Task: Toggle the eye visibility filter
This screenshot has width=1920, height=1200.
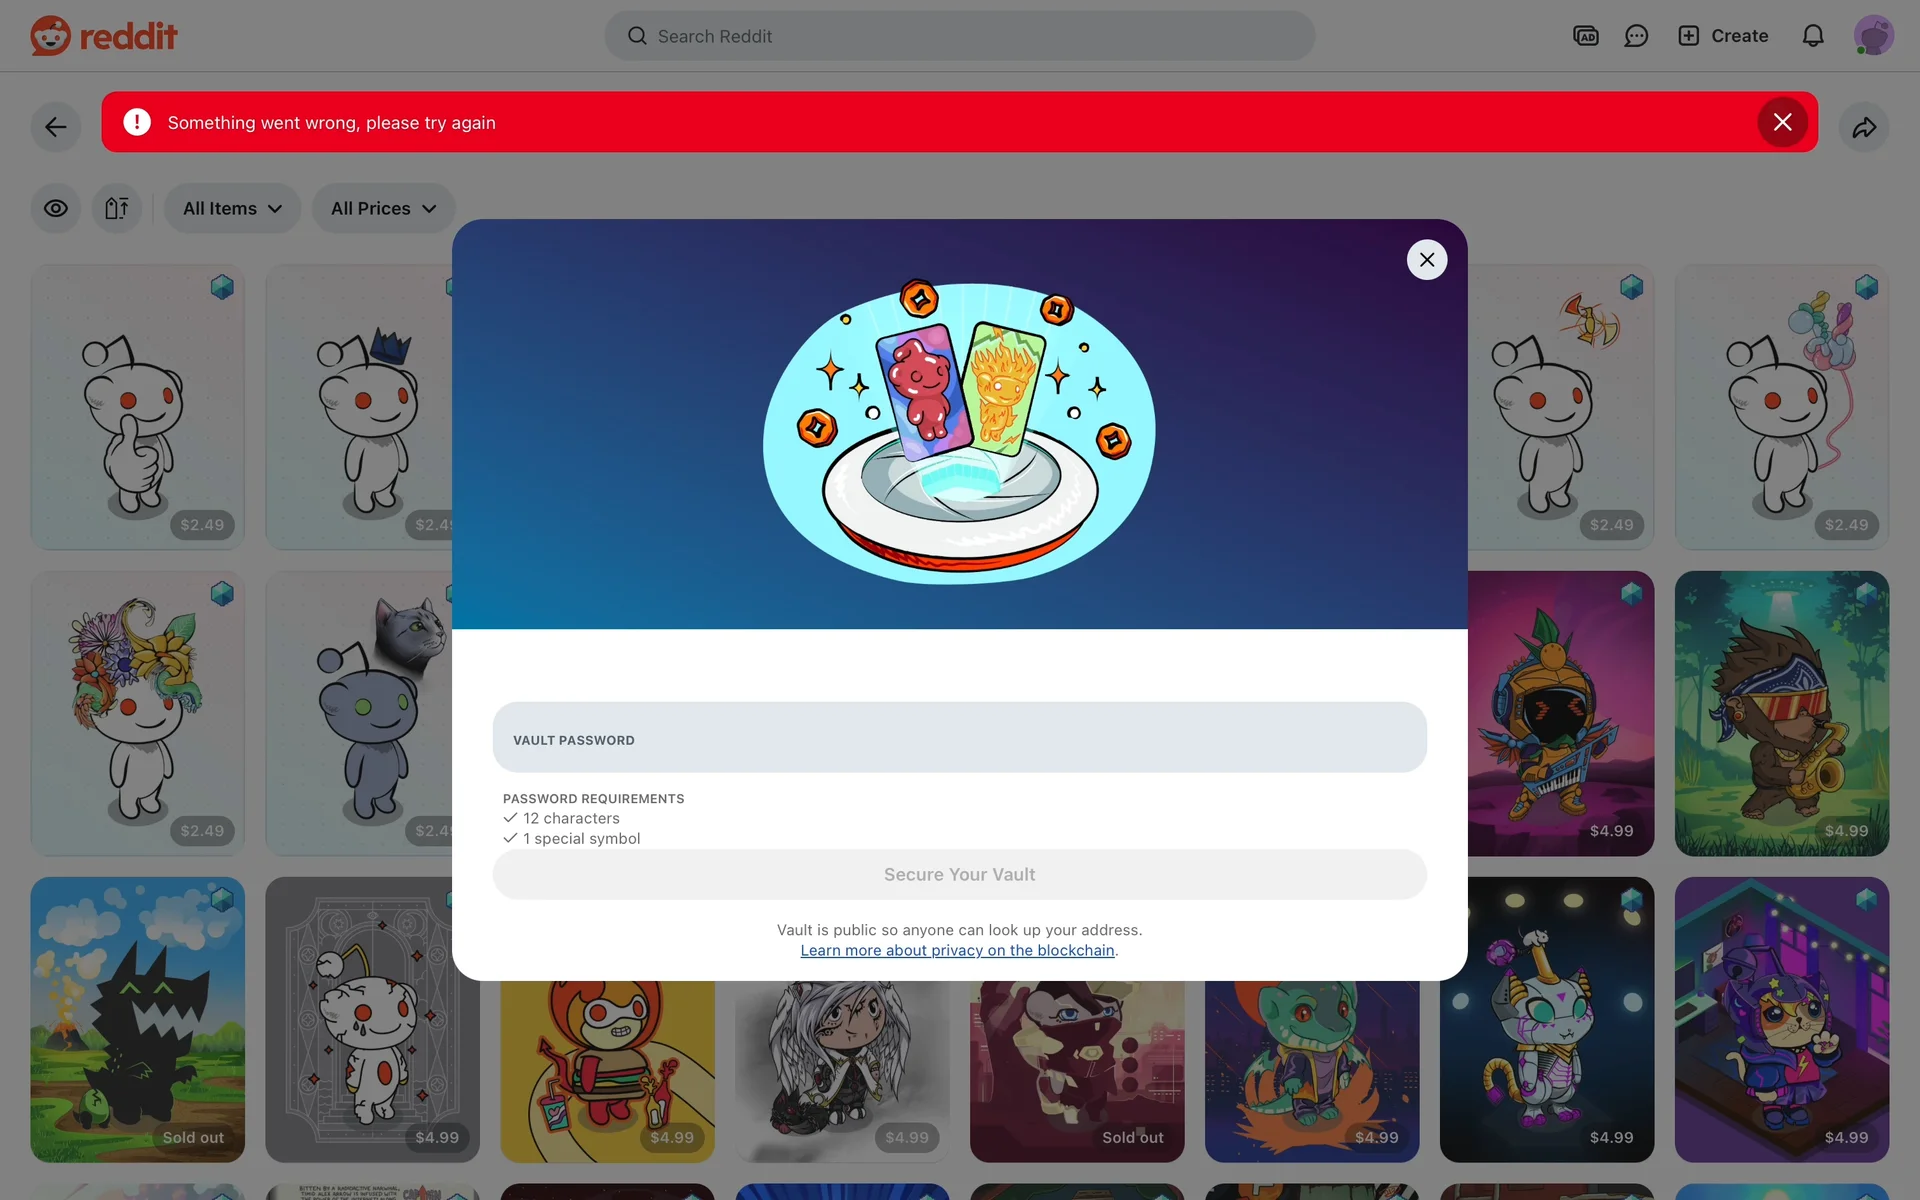Action: click(x=56, y=208)
